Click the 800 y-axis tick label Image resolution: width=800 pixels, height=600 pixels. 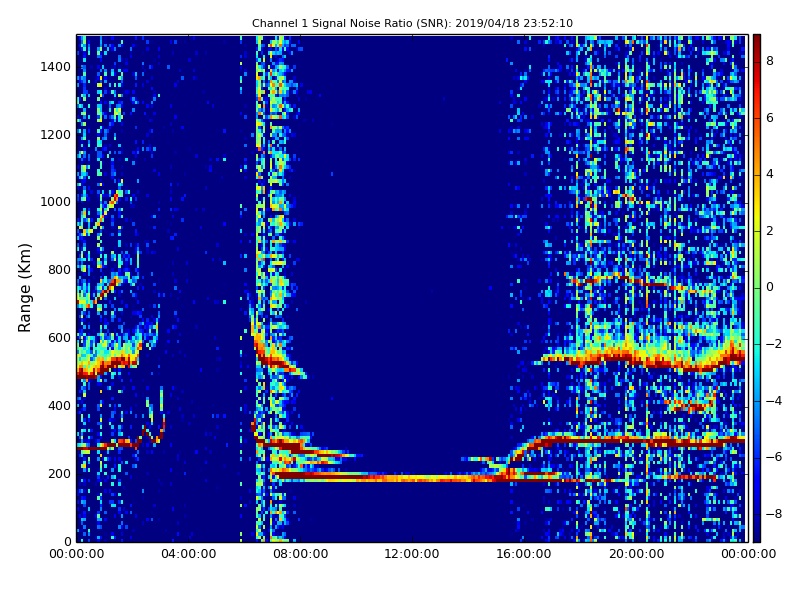59,270
